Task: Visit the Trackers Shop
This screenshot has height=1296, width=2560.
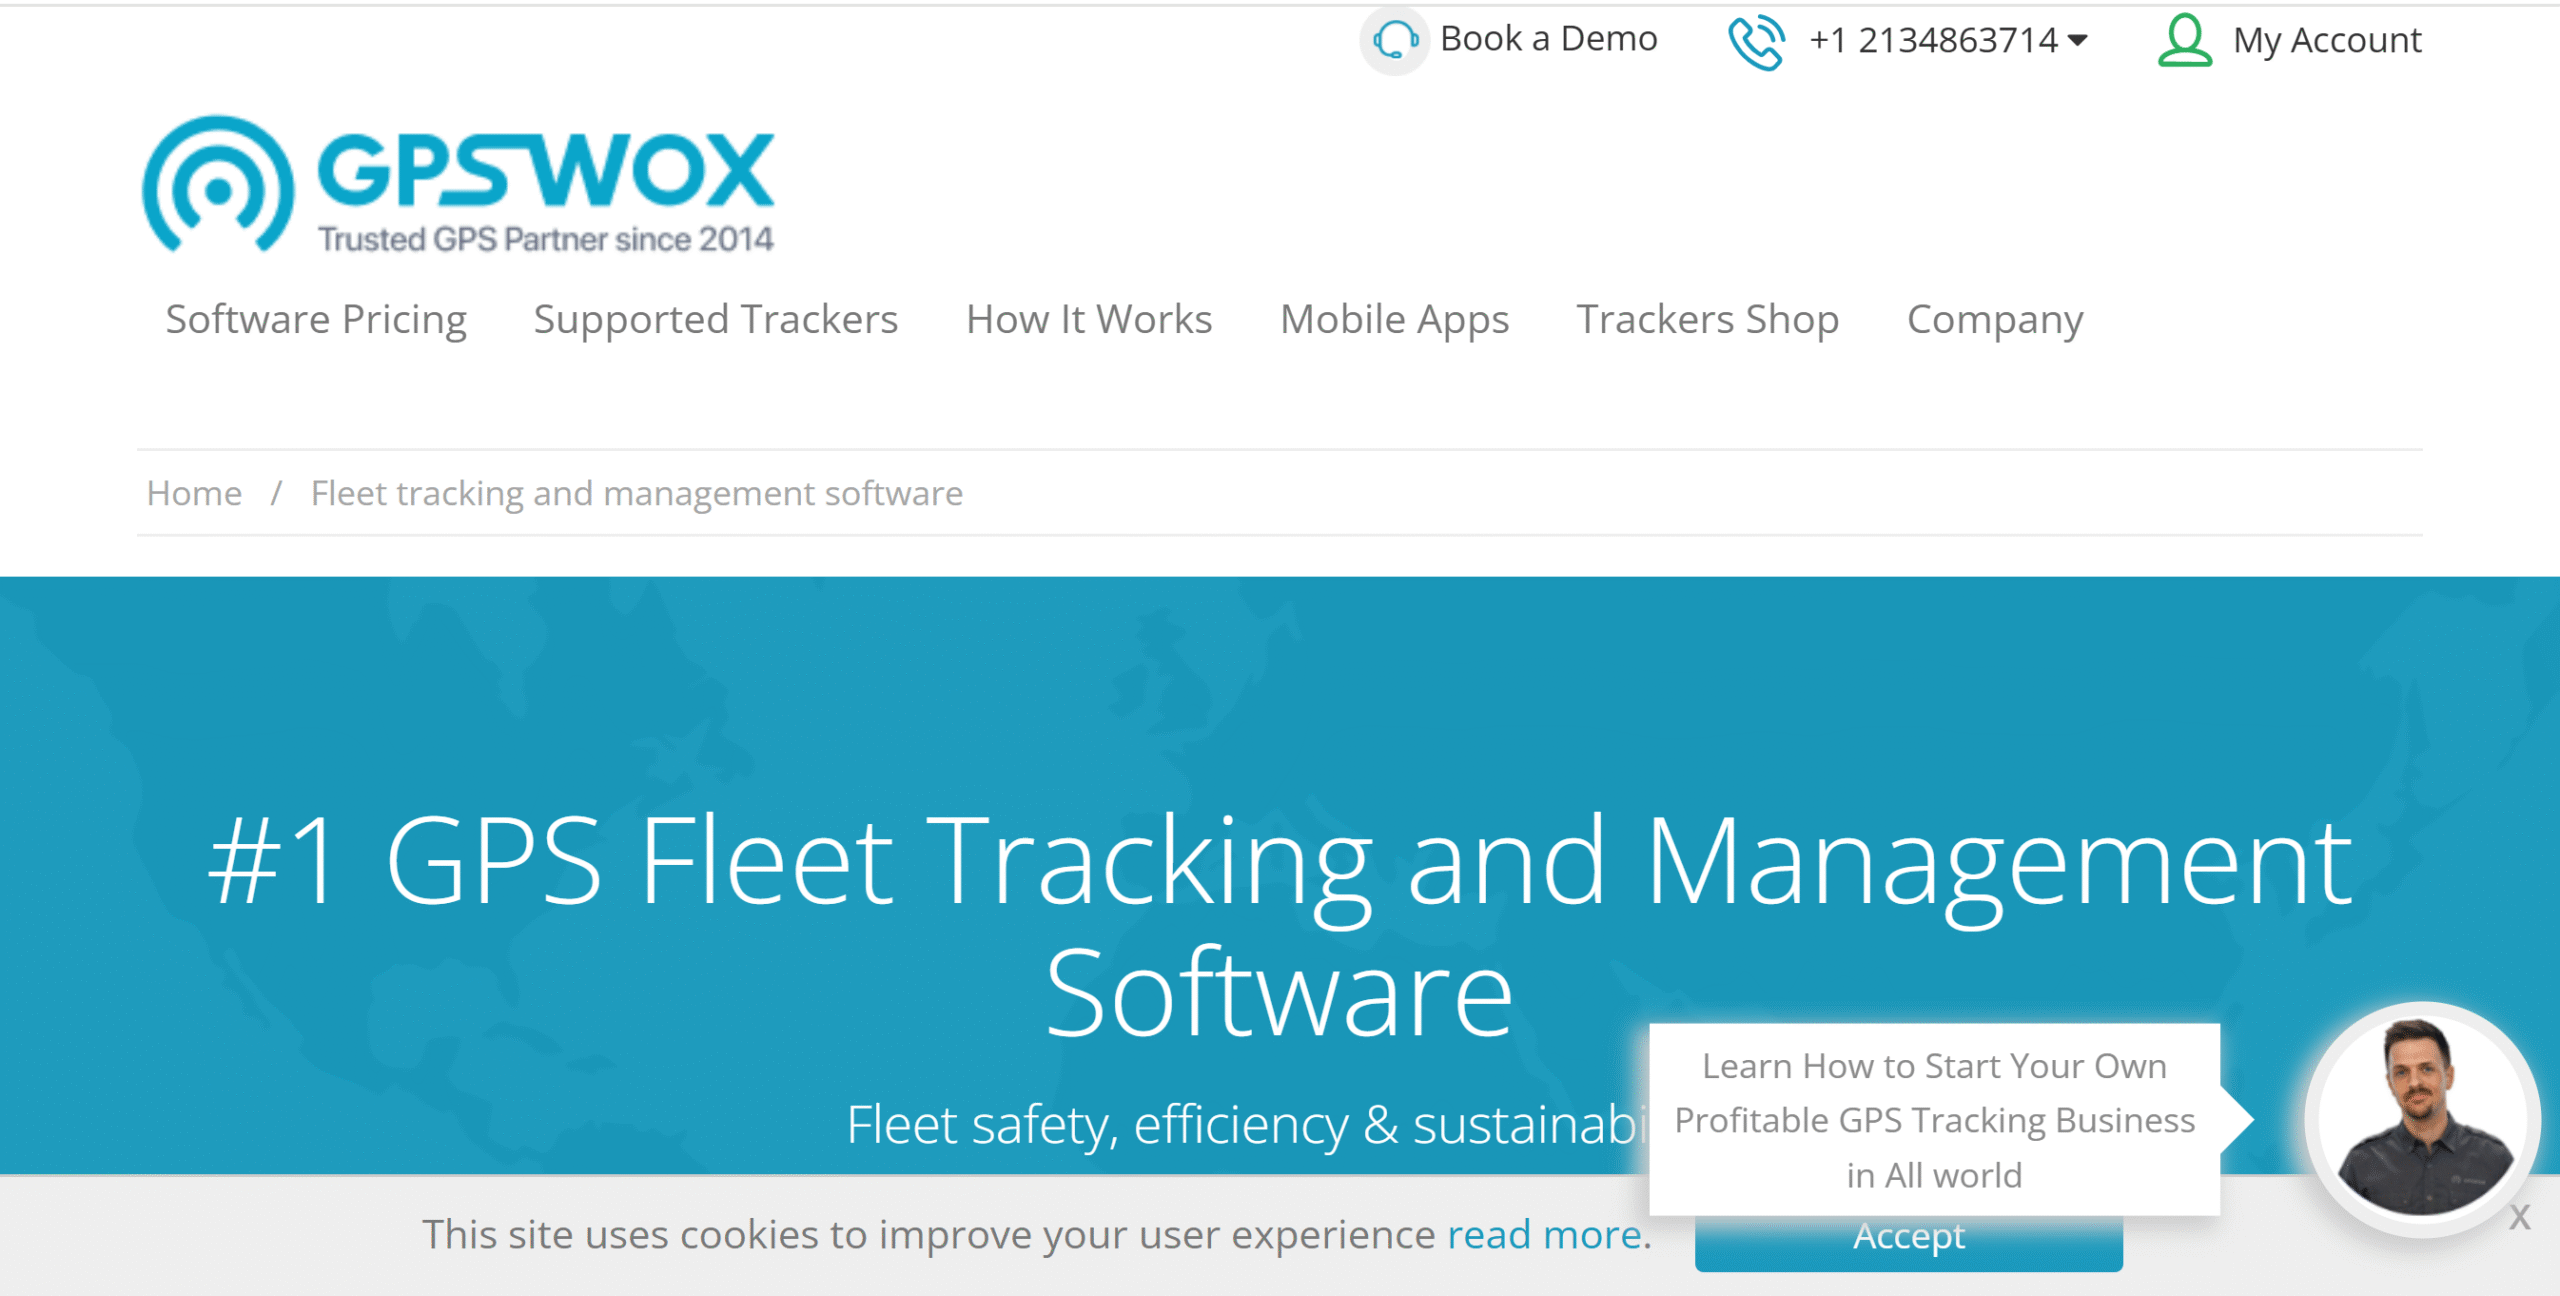Action: pos(1707,320)
